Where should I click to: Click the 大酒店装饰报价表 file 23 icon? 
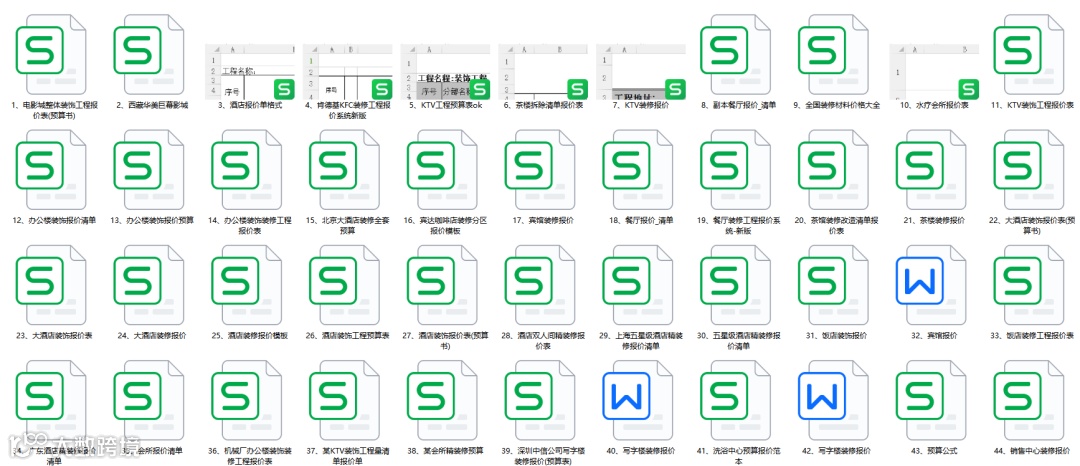coord(52,286)
